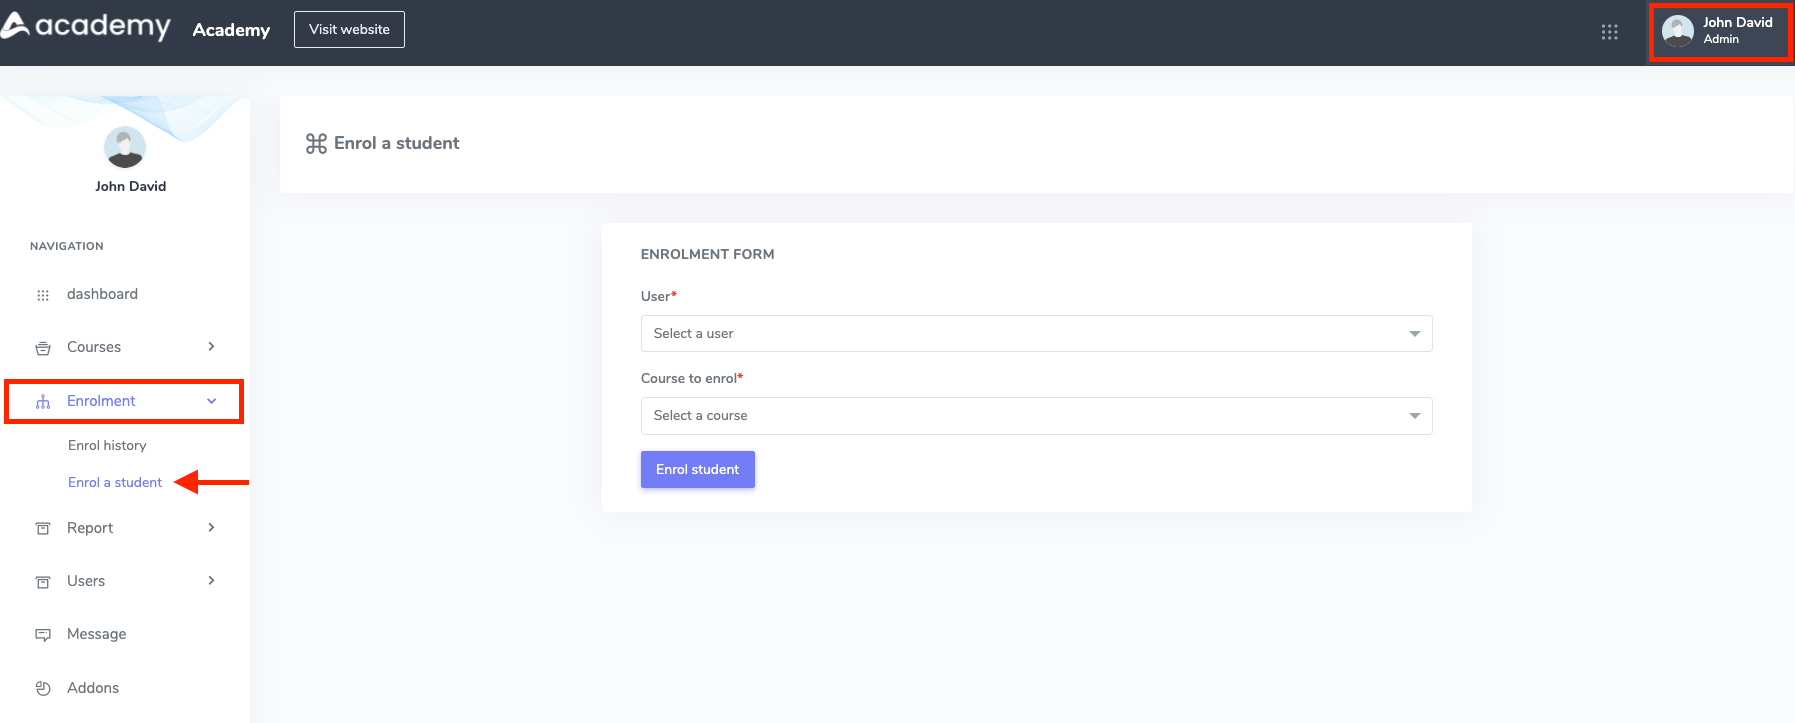Click the Enrolment hierarchy icon
Image resolution: width=1795 pixels, height=723 pixels.
43,402
